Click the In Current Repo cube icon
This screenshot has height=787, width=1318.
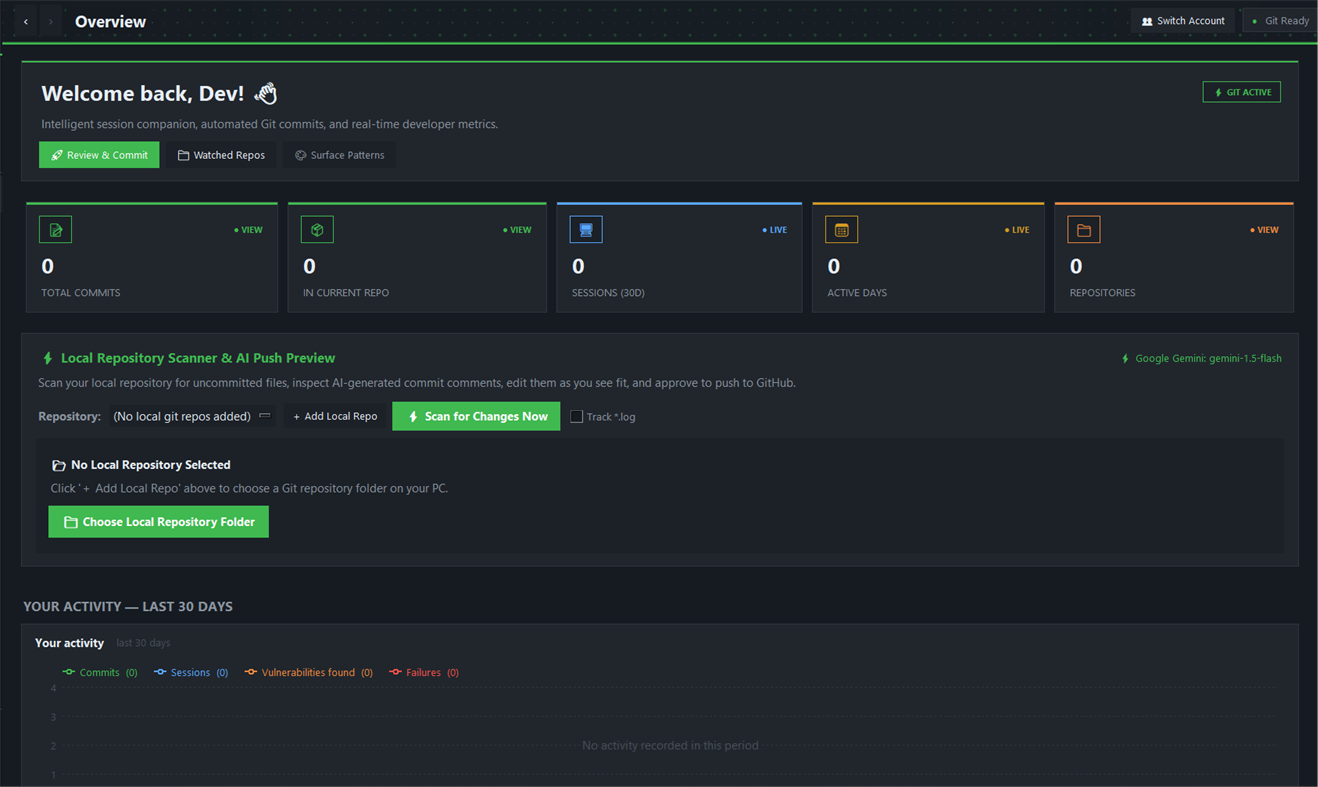(317, 230)
